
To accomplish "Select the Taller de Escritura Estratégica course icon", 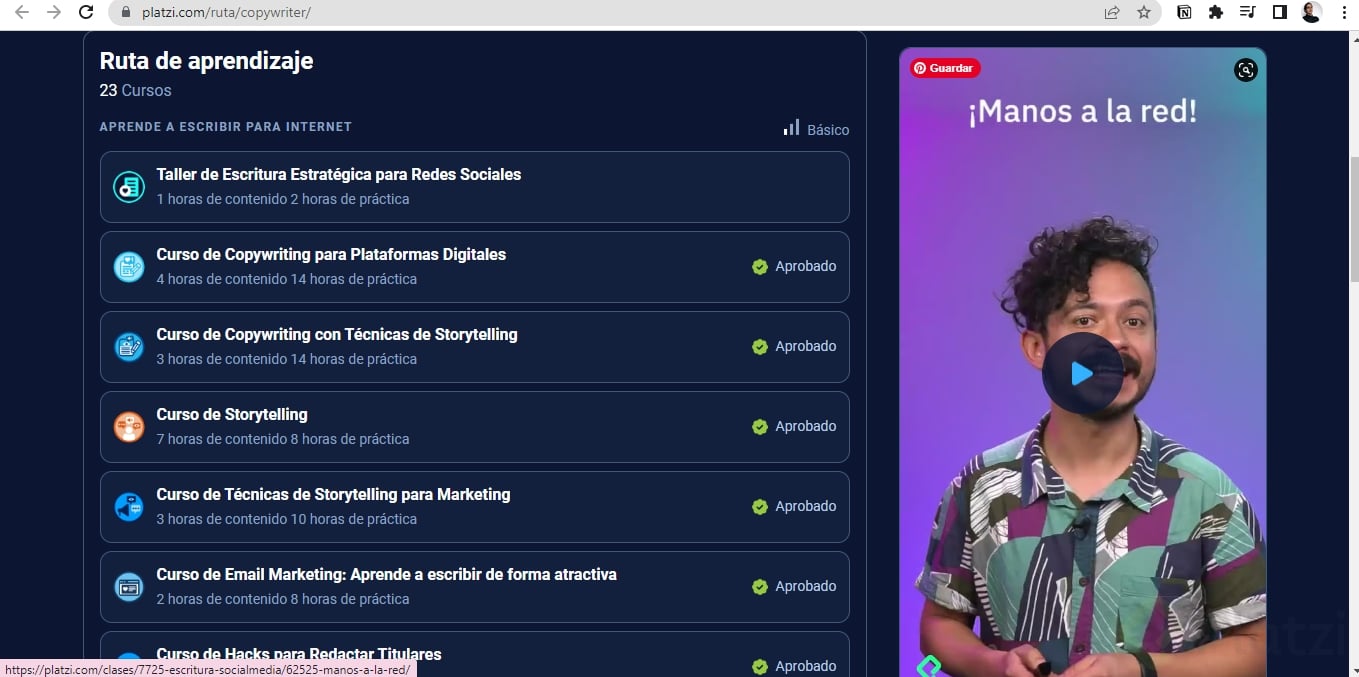I will click(128, 186).
